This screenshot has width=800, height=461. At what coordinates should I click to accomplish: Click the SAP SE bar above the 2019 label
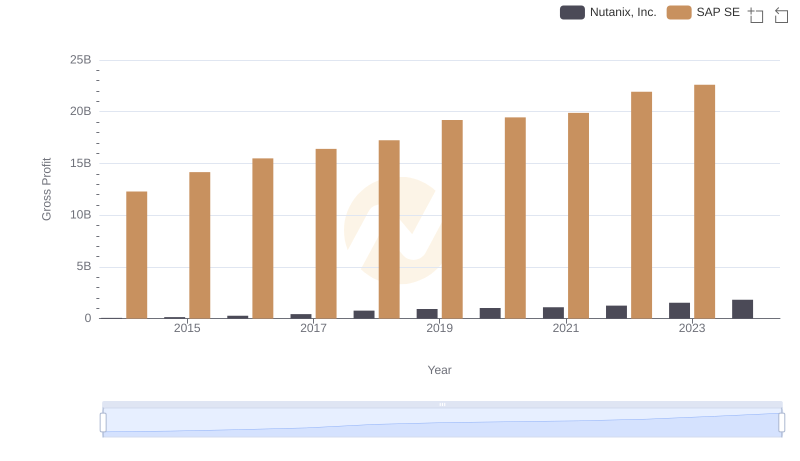click(452, 219)
